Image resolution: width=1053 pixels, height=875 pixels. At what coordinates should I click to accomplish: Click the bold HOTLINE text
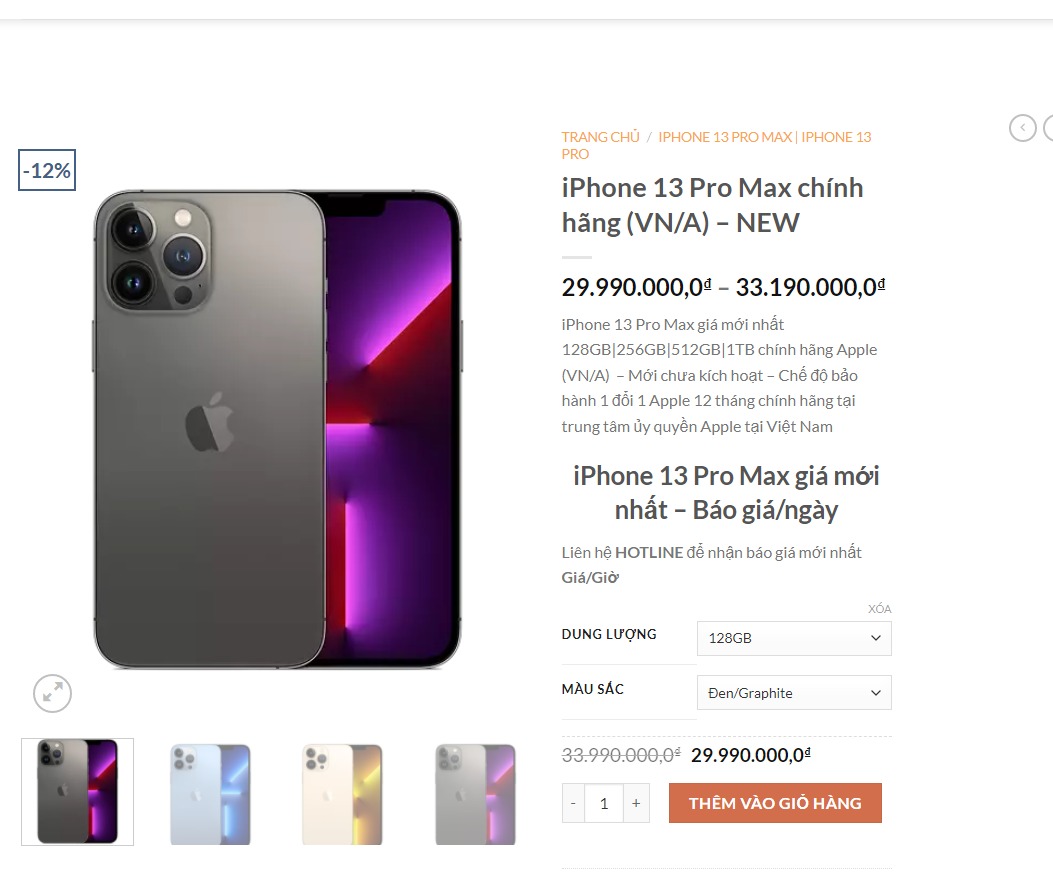click(x=649, y=552)
